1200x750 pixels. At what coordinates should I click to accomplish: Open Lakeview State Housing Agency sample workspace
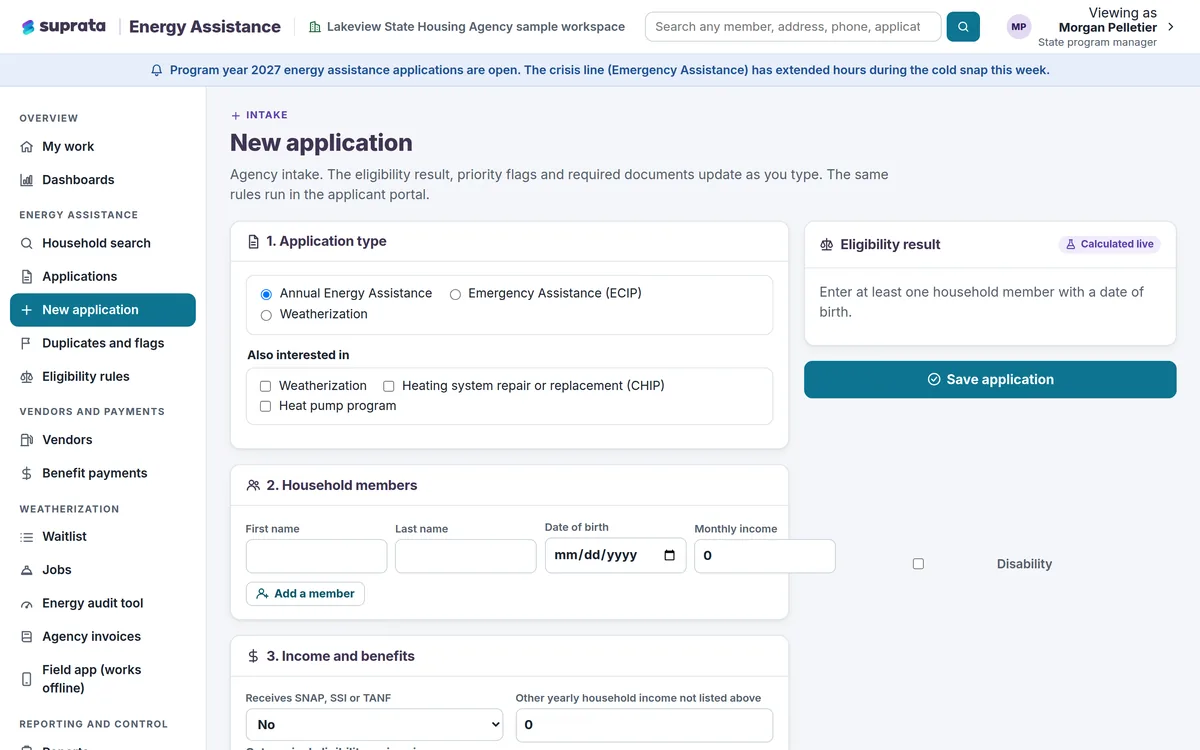[x=467, y=27]
